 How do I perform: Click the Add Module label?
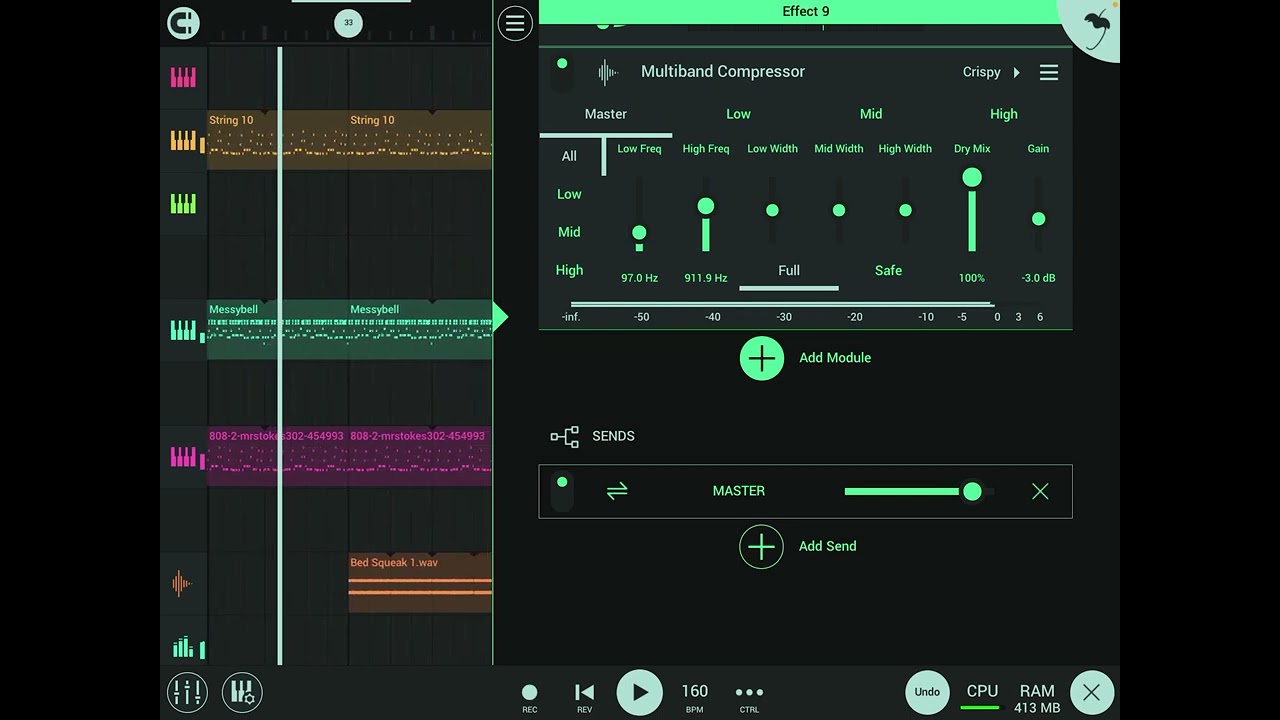point(835,358)
